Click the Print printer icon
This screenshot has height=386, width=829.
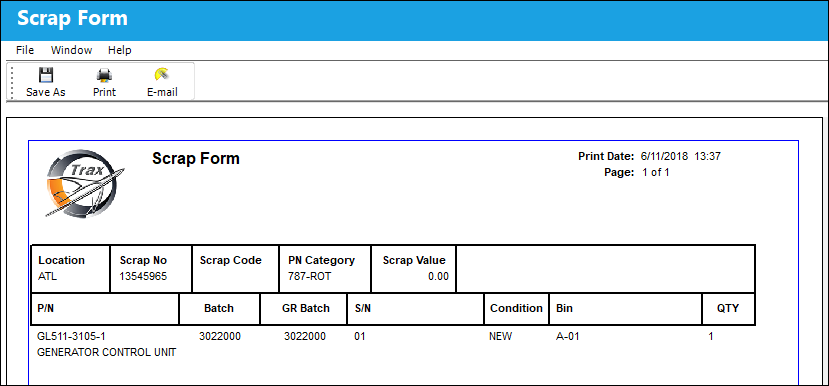[x=104, y=75]
